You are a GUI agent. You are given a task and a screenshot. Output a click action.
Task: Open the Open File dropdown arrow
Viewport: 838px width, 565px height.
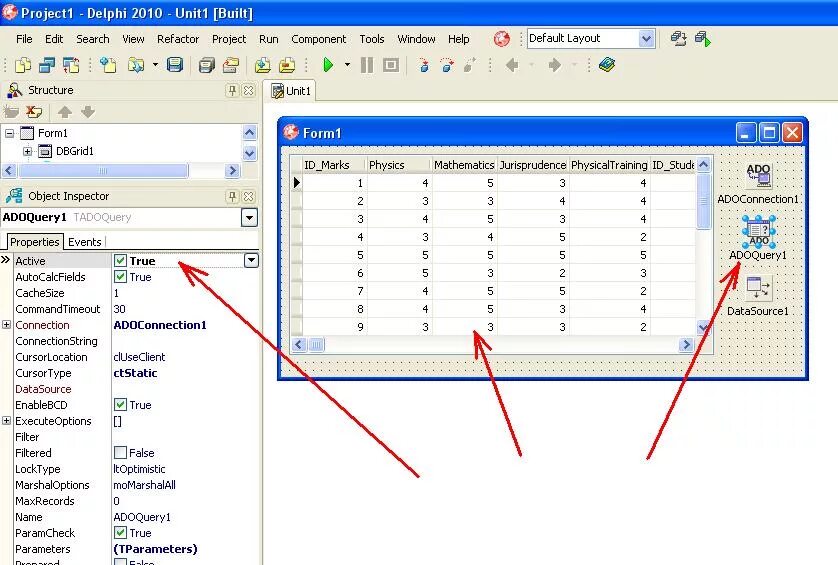pos(155,65)
